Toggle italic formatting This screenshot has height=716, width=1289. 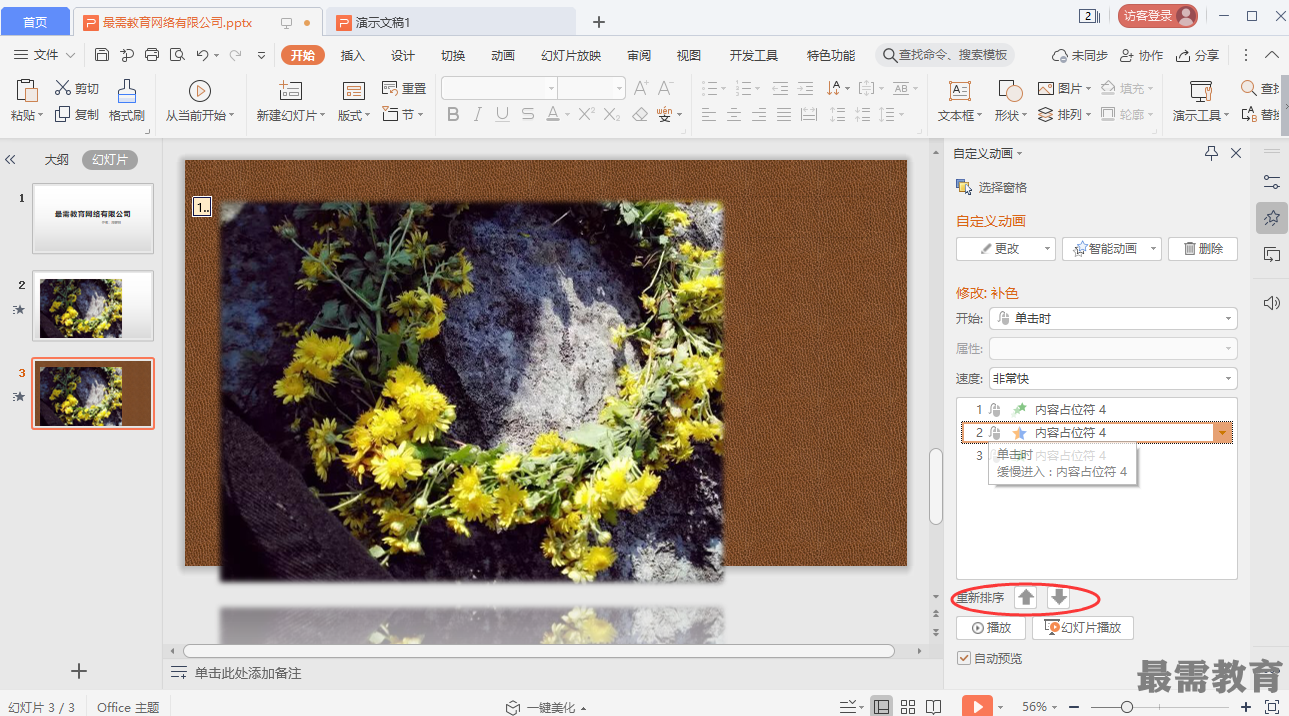pos(478,115)
